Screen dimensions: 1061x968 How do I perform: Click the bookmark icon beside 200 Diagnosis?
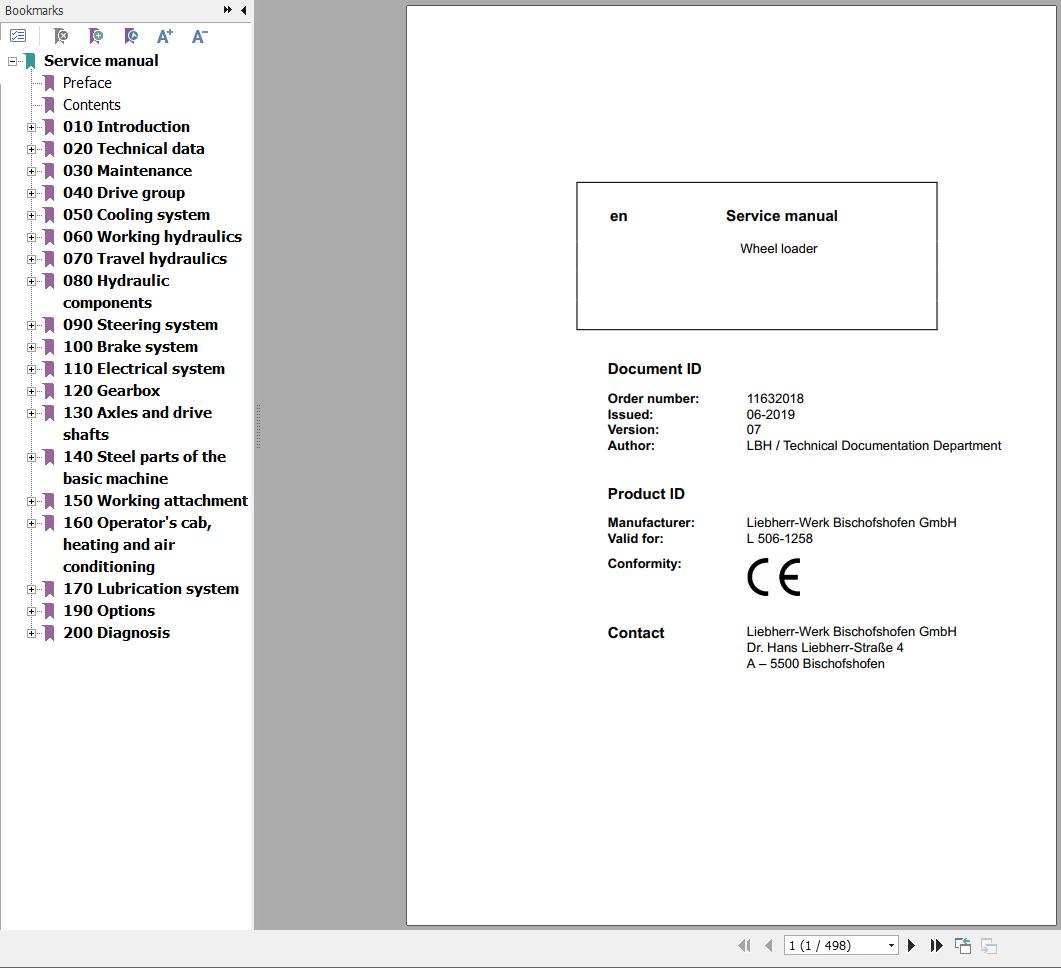(49, 632)
